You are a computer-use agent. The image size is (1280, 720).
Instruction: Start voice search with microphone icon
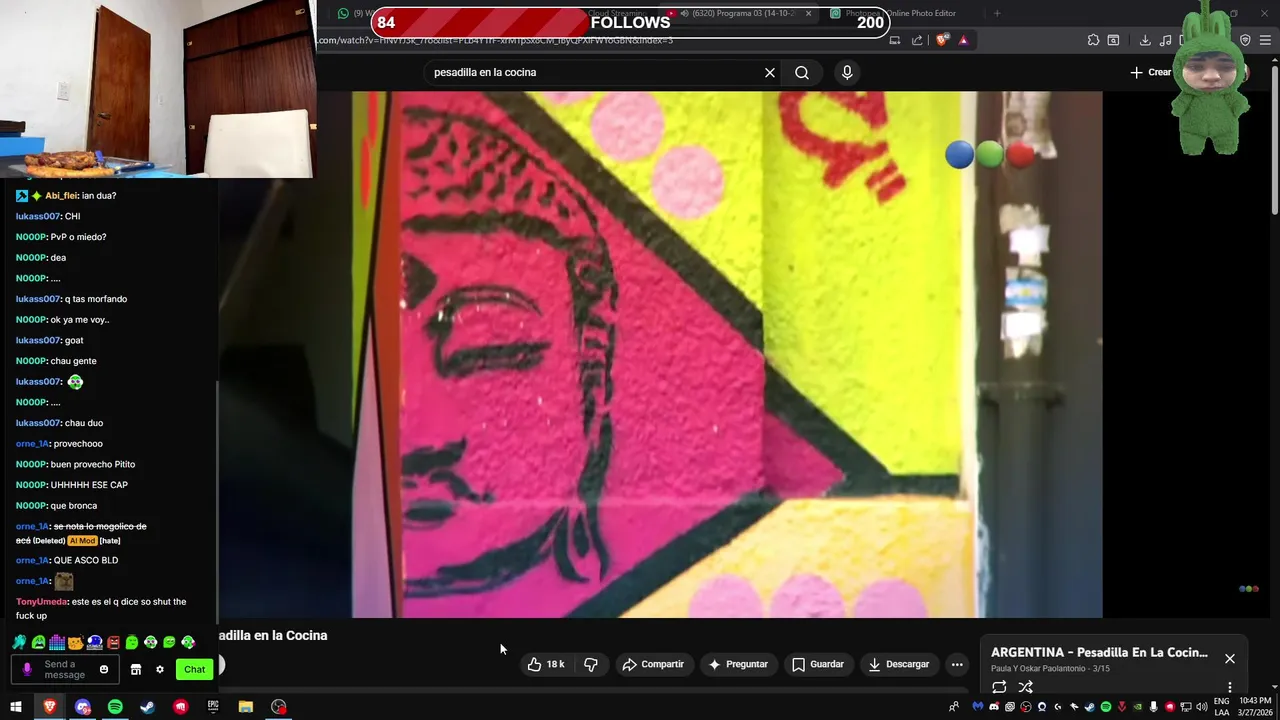point(847,72)
